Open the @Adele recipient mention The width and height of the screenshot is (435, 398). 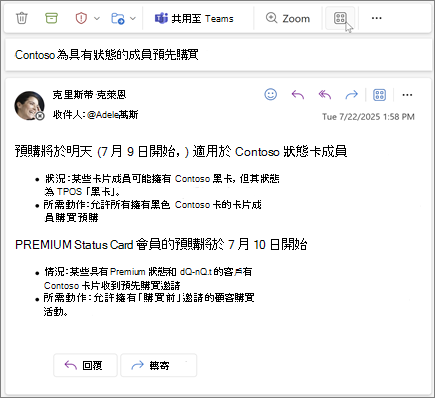click(112, 115)
